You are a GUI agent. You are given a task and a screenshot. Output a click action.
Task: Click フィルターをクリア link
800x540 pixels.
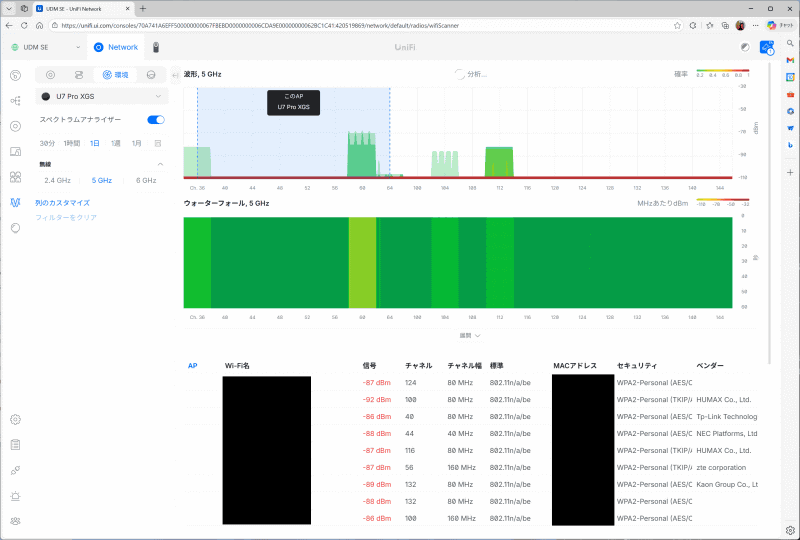66,217
